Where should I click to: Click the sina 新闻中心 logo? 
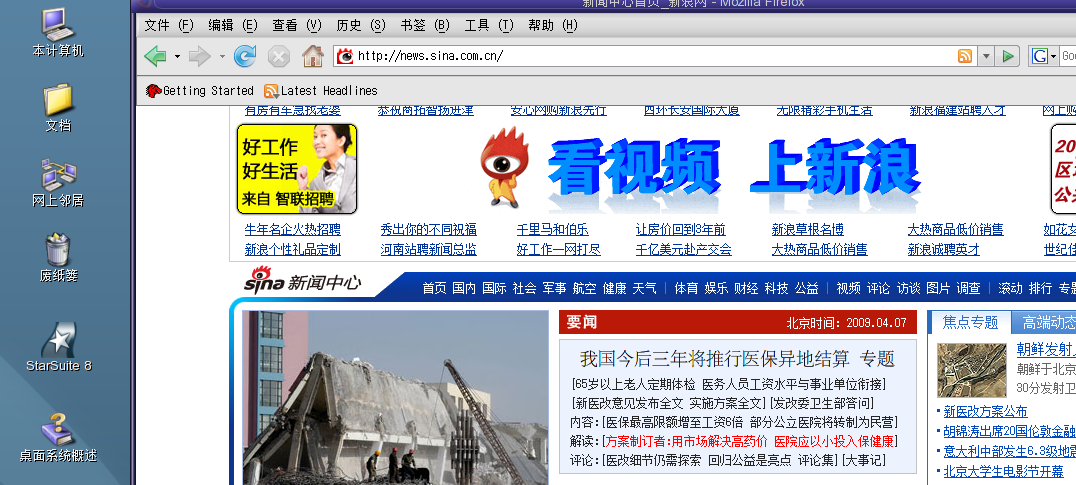(303, 281)
